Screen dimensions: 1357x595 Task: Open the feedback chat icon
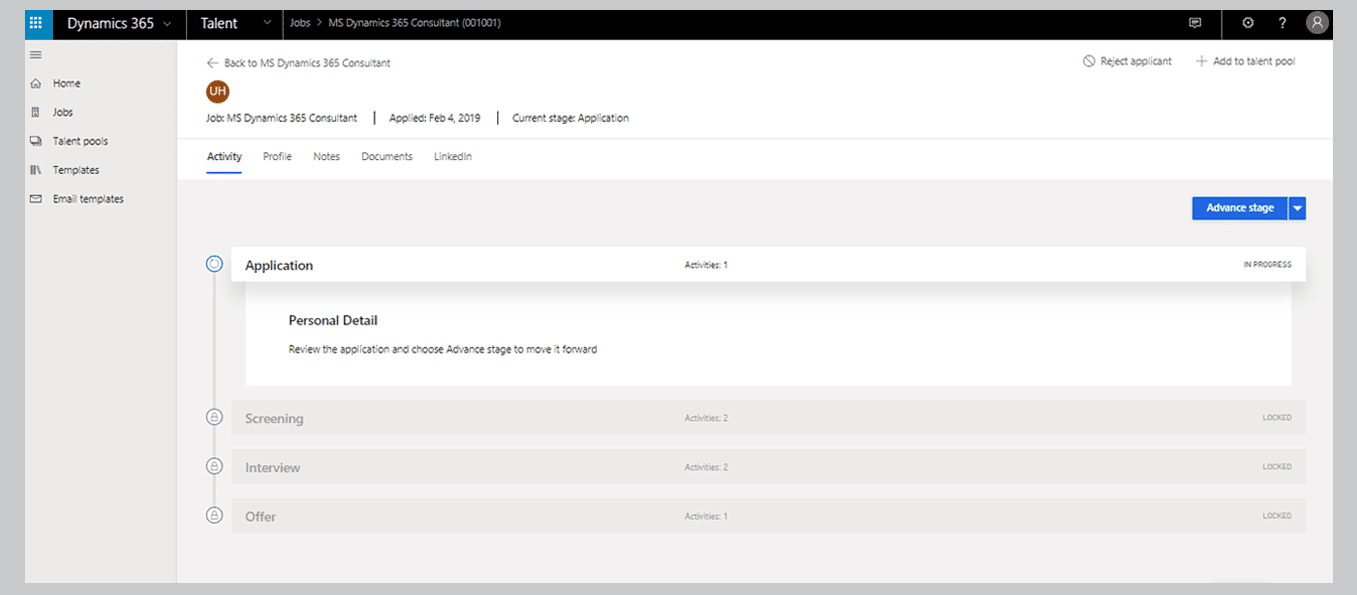pyautogui.click(x=1195, y=23)
